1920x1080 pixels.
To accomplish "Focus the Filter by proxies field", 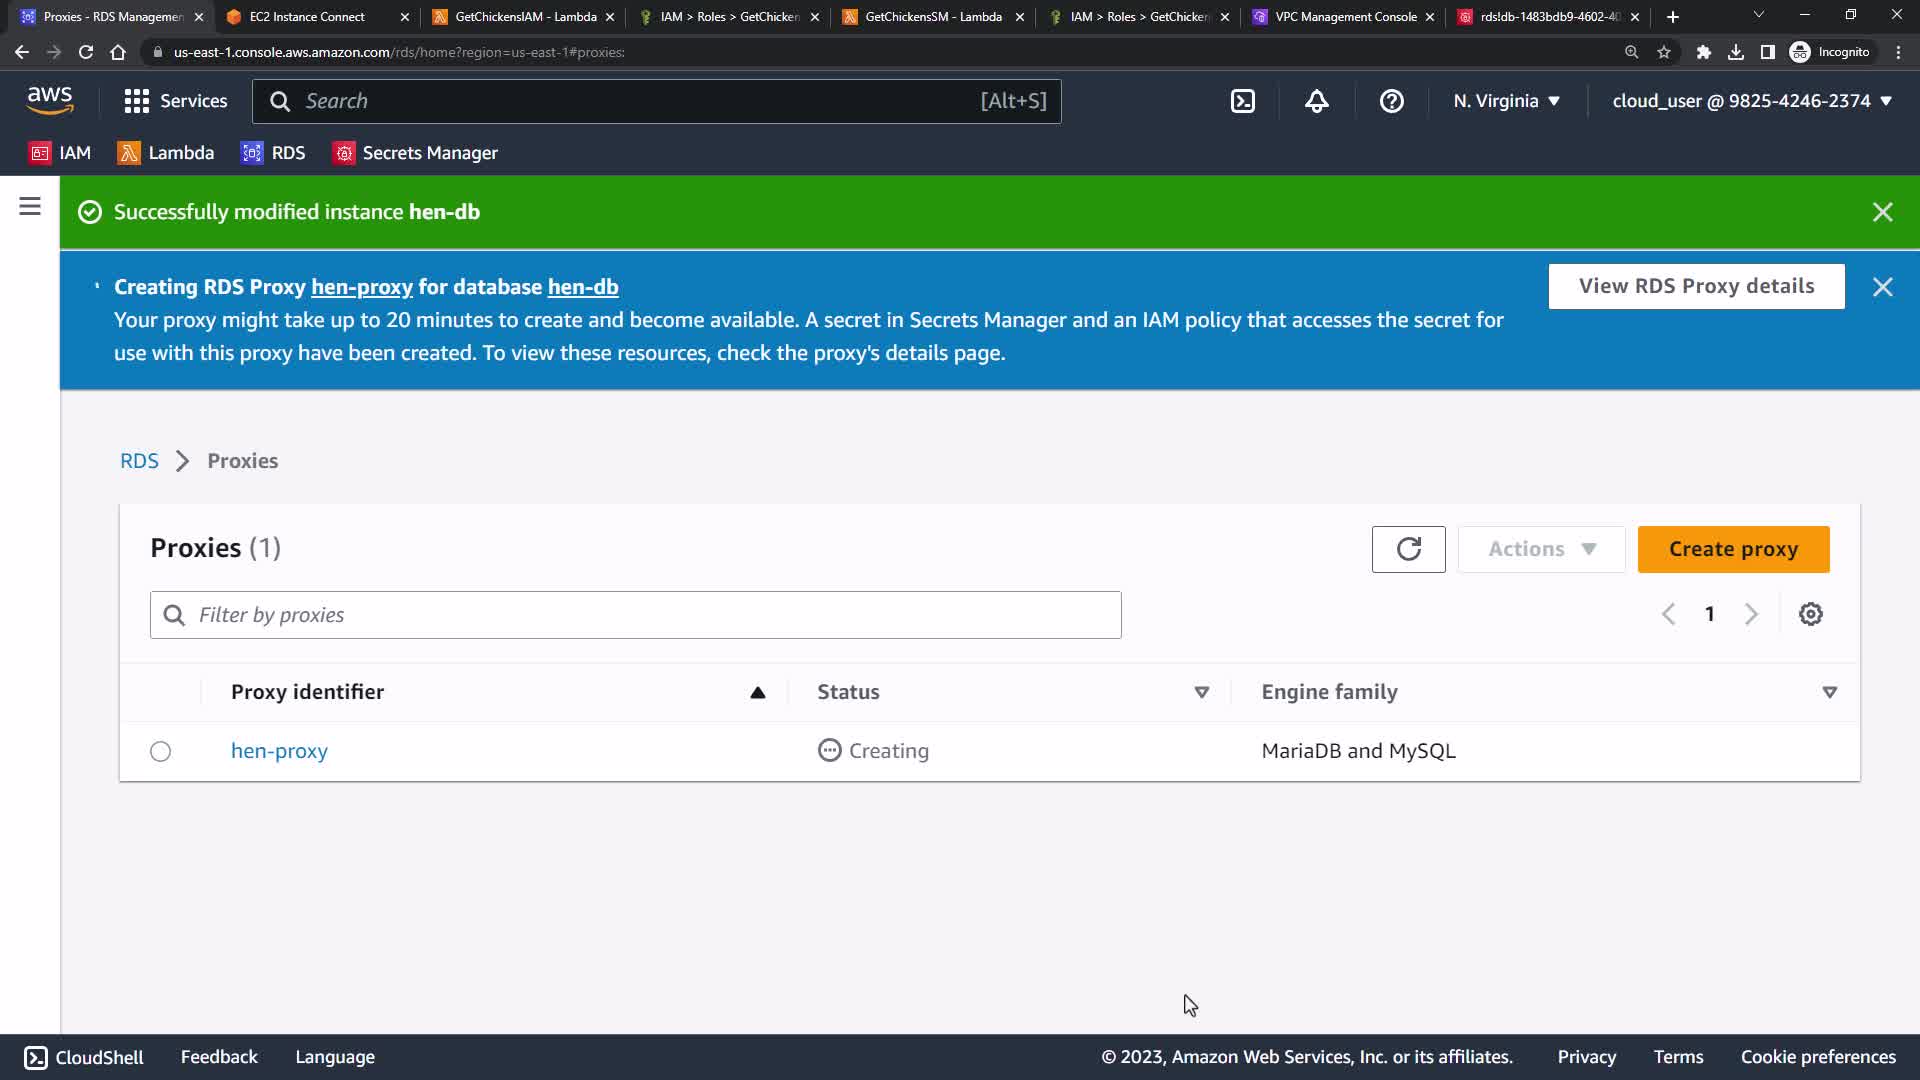I will coord(636,615).
